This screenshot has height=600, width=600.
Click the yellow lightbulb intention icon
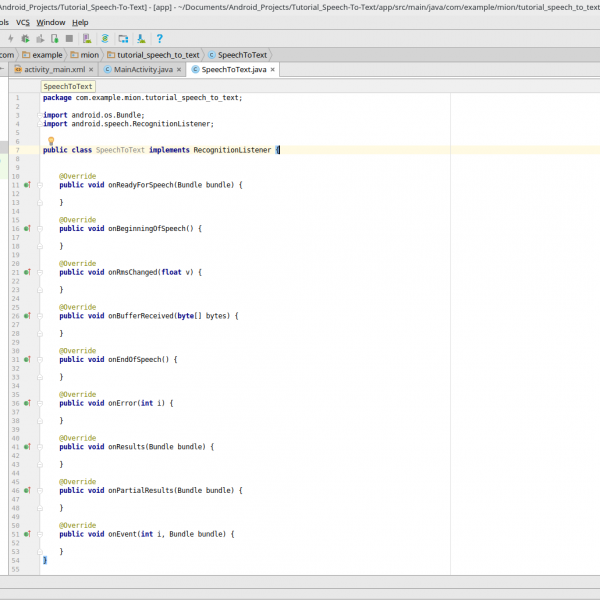coord(50,141)
